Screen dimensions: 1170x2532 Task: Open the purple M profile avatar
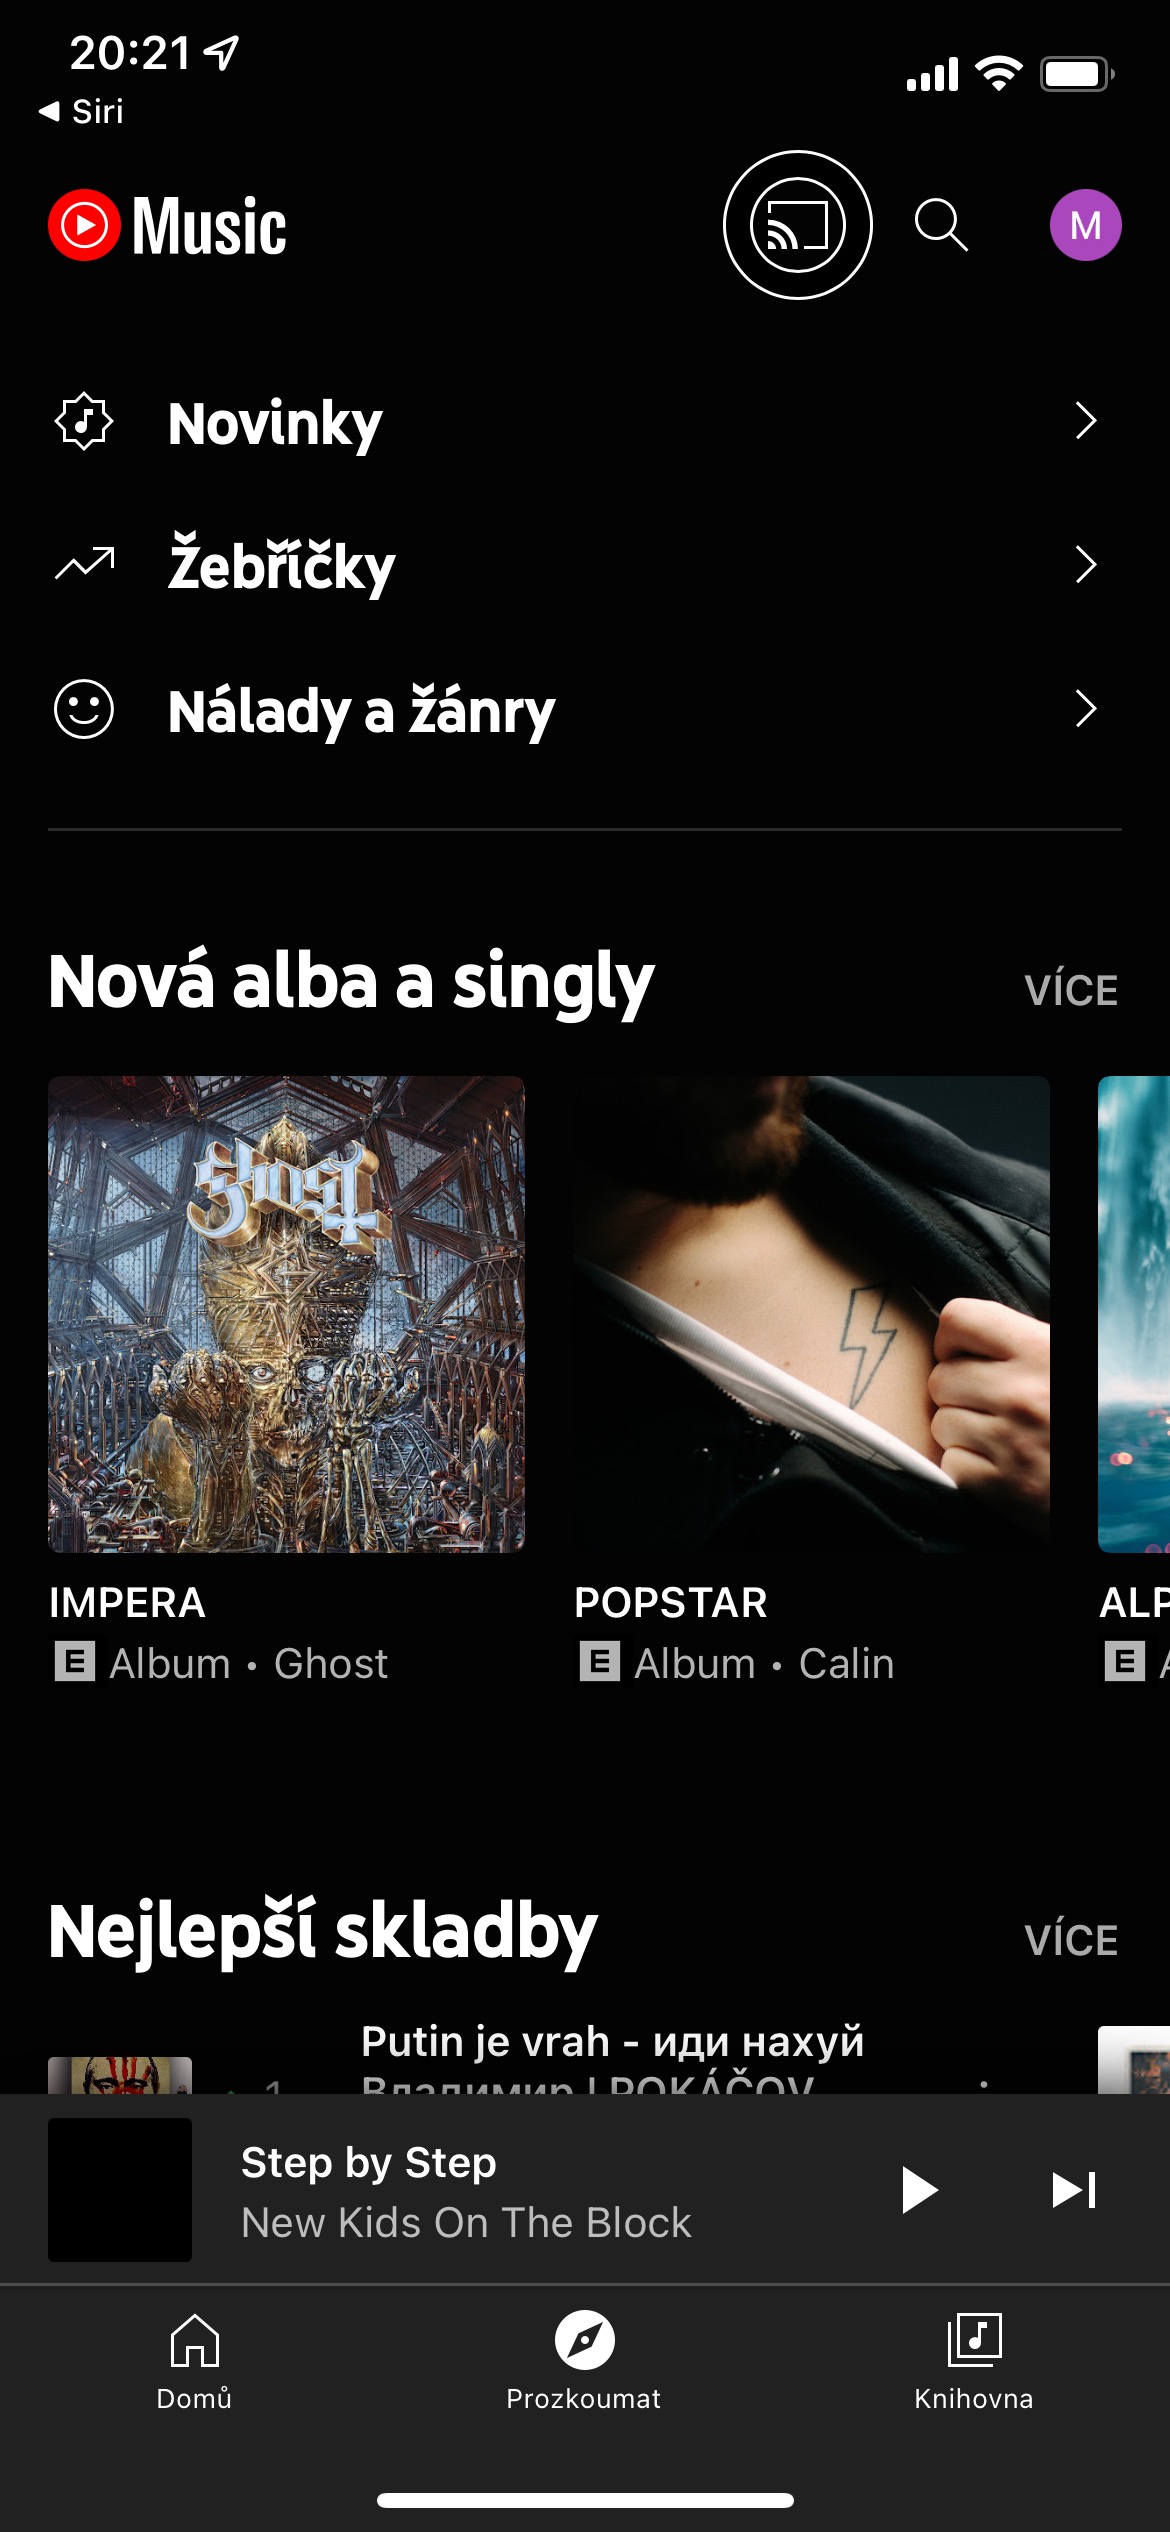click(x=1085, y=225)
